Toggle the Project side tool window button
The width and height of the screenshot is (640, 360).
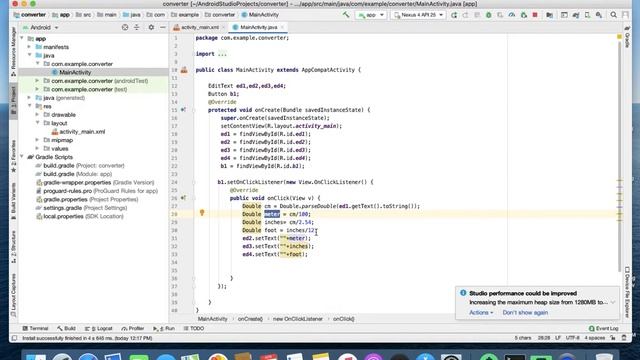coord(13,100)
